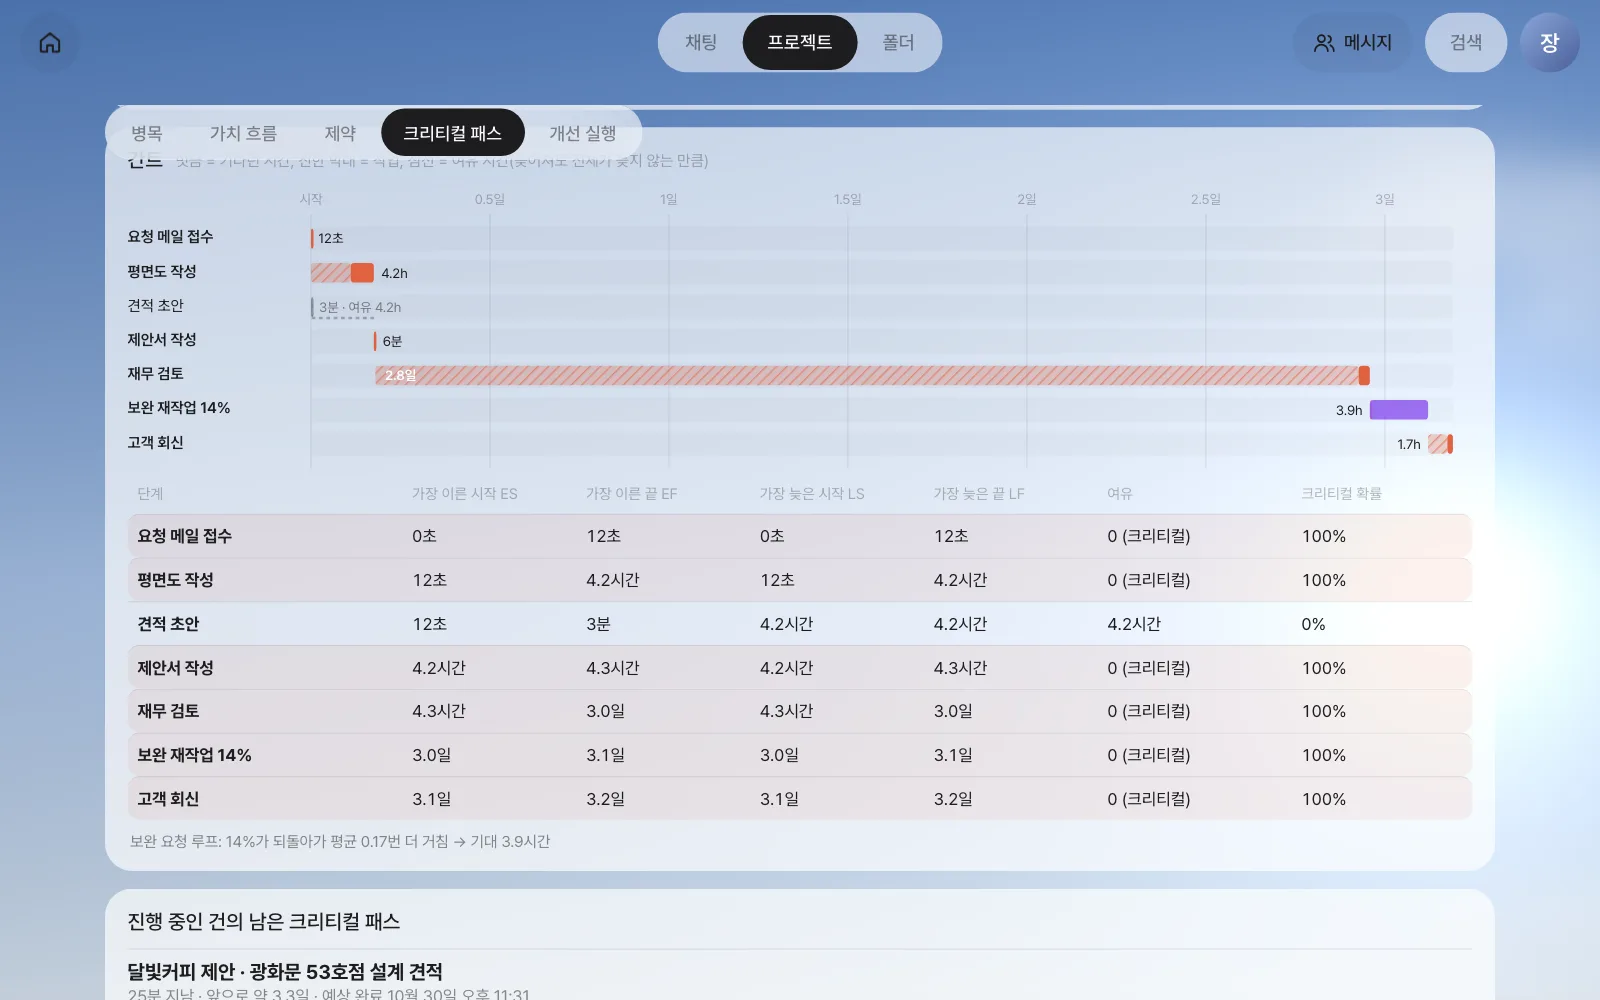This screenshot has height=1000, width=1600.
Task: Click the 고객 회신 1.7h bar
Action: (x=1440, y=444)
